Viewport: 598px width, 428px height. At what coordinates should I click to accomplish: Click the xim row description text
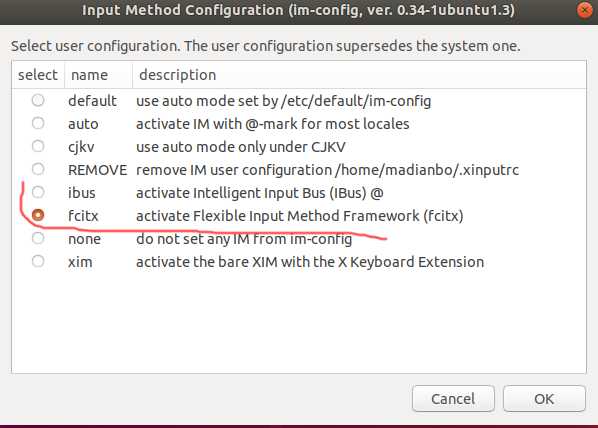click(x=310, y=262)
